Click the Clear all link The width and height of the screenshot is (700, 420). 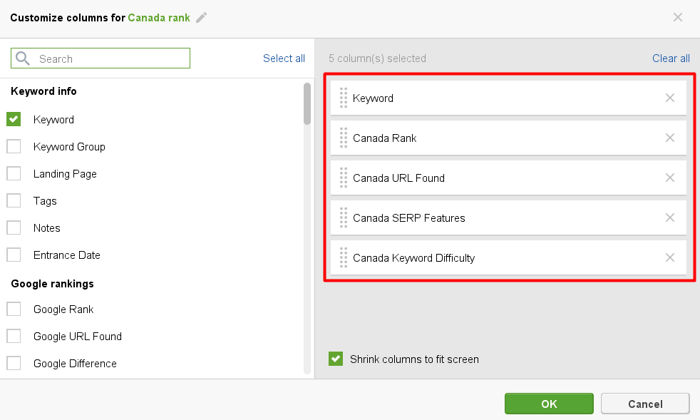(x=671, y=58)
